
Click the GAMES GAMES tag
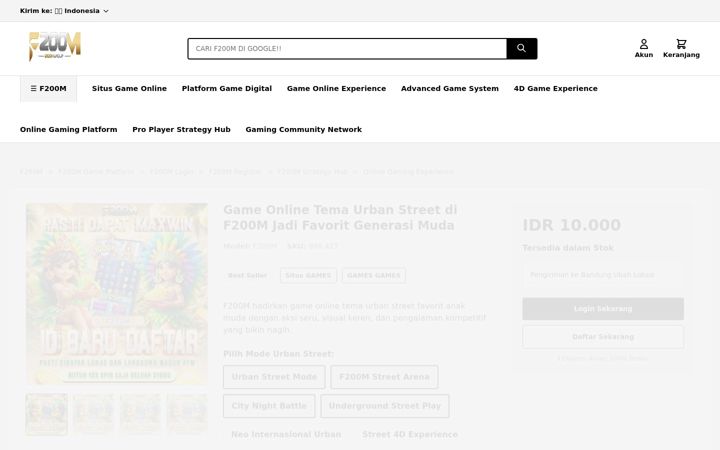(x=374, y=276)
